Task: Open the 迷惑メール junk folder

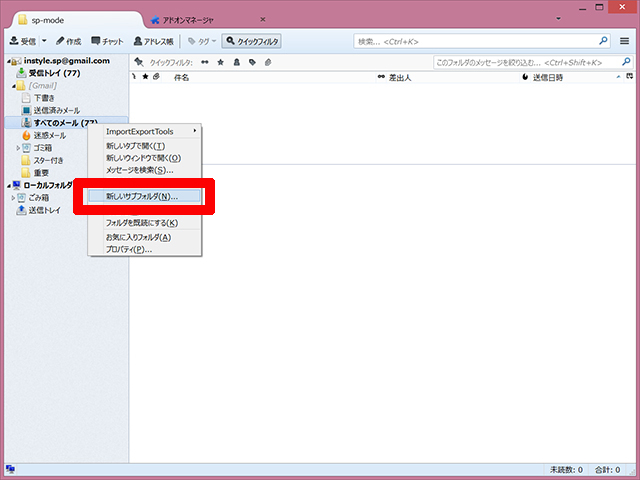Action: 50,135
